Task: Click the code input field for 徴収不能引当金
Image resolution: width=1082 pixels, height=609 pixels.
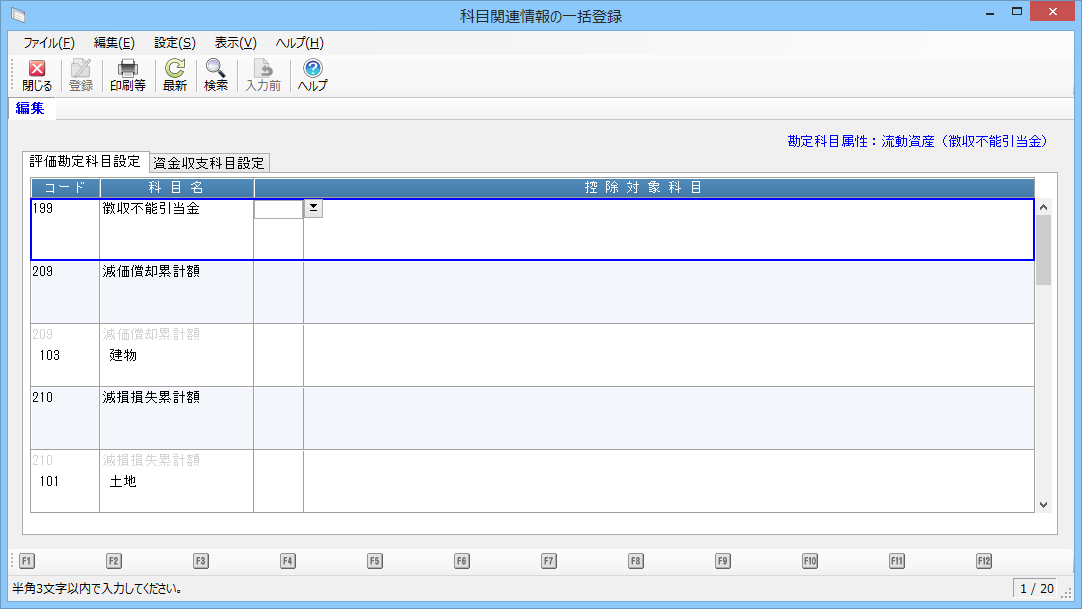Action: (x=278, y=209)
